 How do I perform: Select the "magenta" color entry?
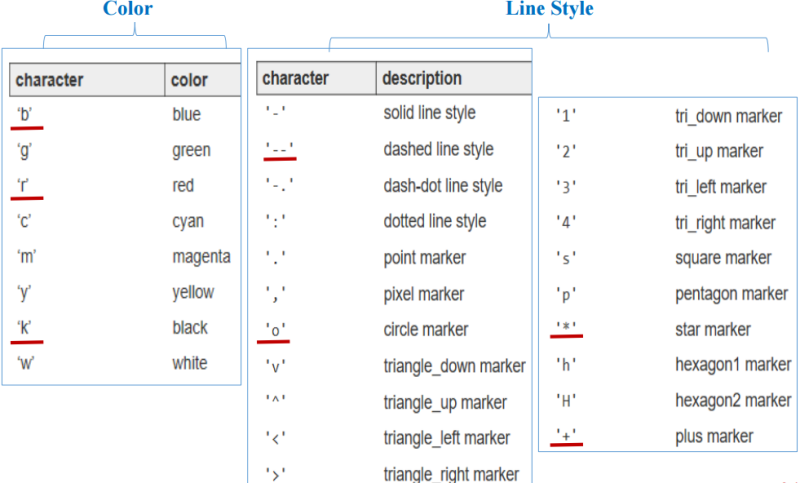pos(201,257)
